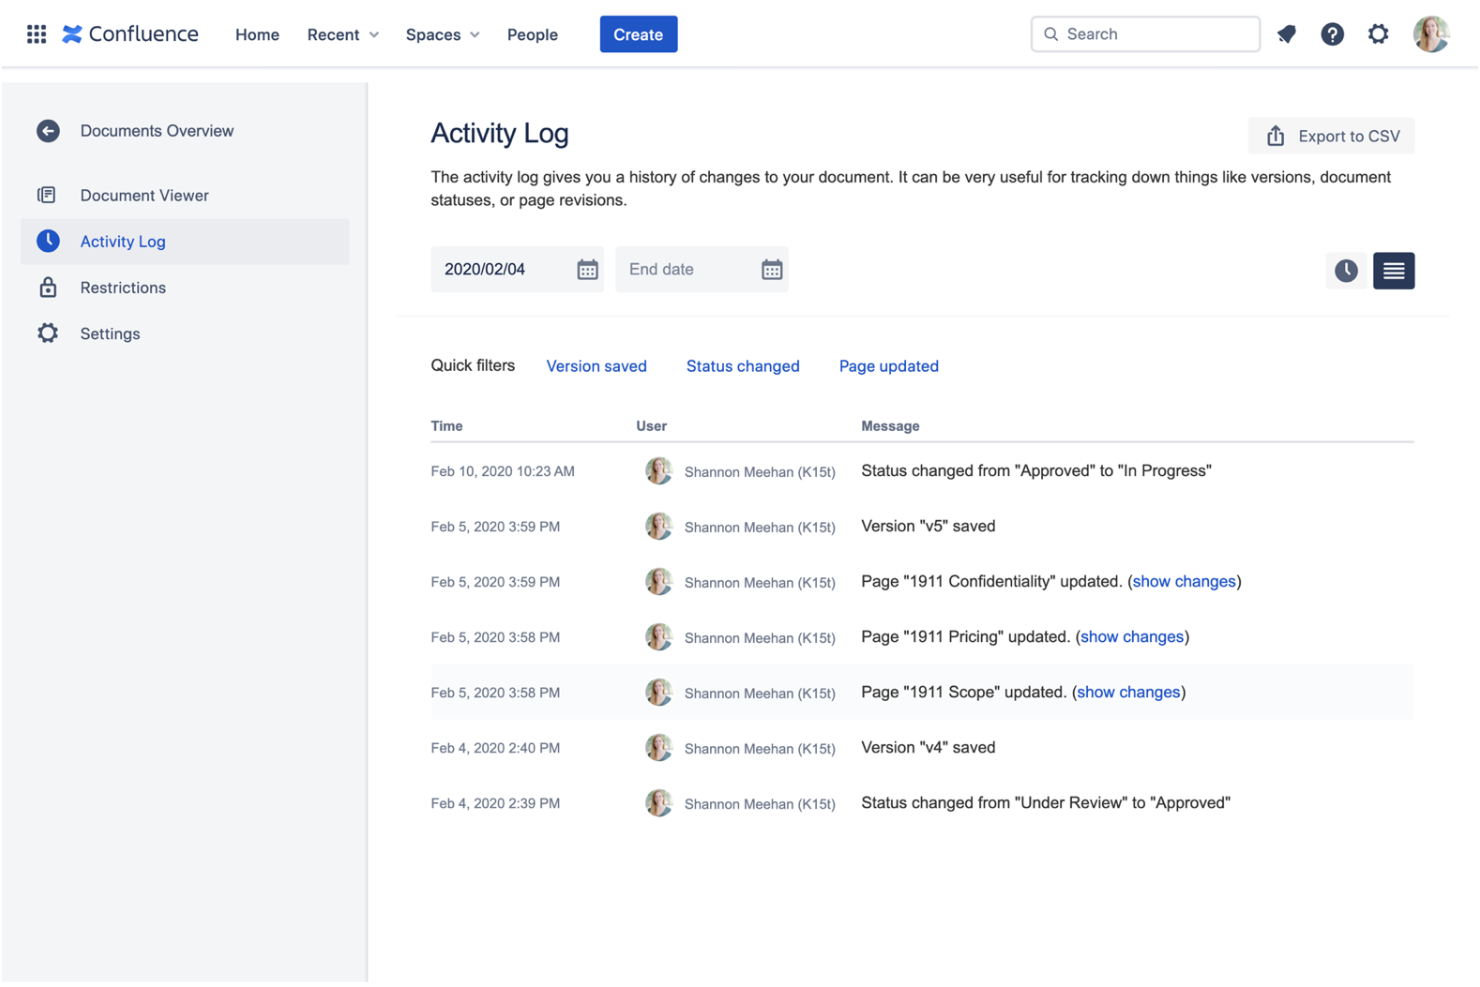The image size is (1480, 987).
Task: Click the back arrow beside Documents Overview
Action: click(48, 130)
